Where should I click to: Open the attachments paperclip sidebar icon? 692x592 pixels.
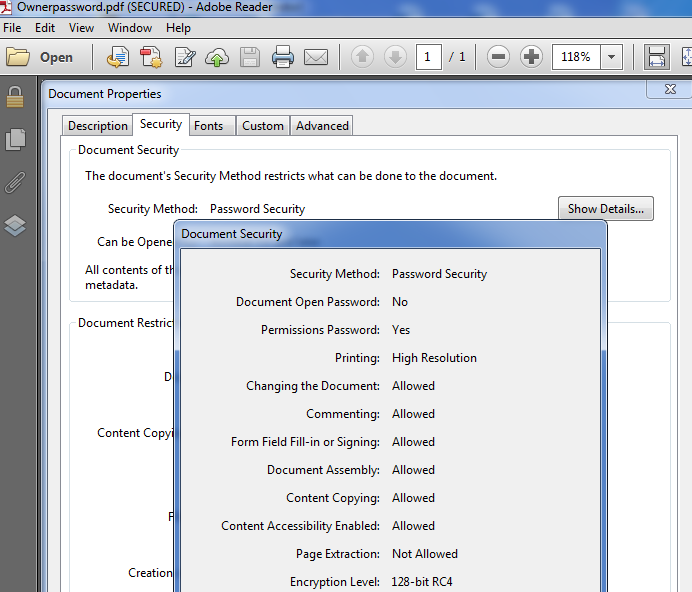pyautogui.click(x=15, y=182)
